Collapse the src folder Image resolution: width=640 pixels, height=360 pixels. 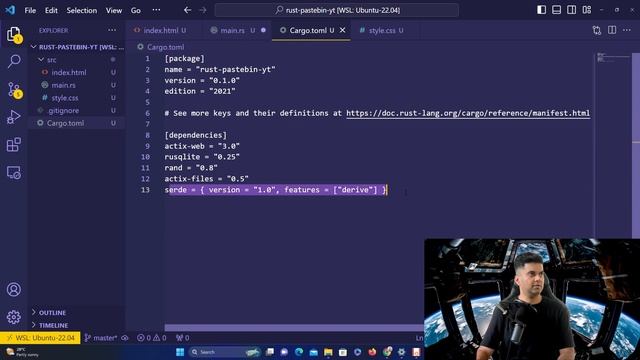tap(77, 60)
